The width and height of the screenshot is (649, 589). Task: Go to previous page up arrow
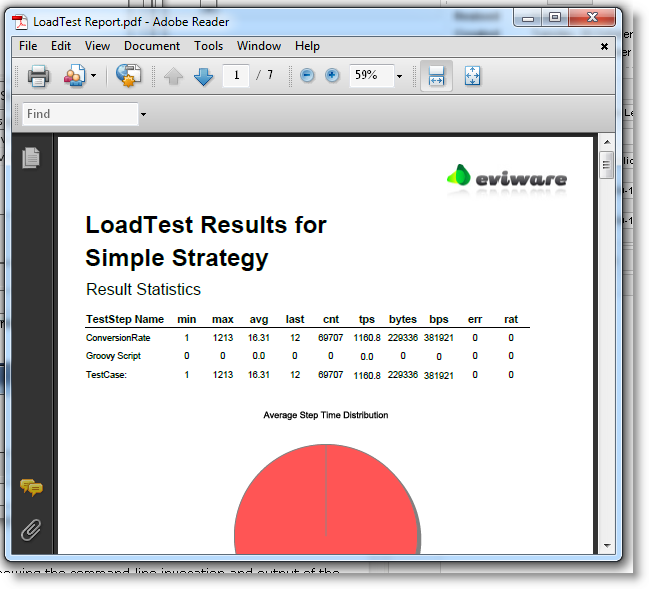173,76
